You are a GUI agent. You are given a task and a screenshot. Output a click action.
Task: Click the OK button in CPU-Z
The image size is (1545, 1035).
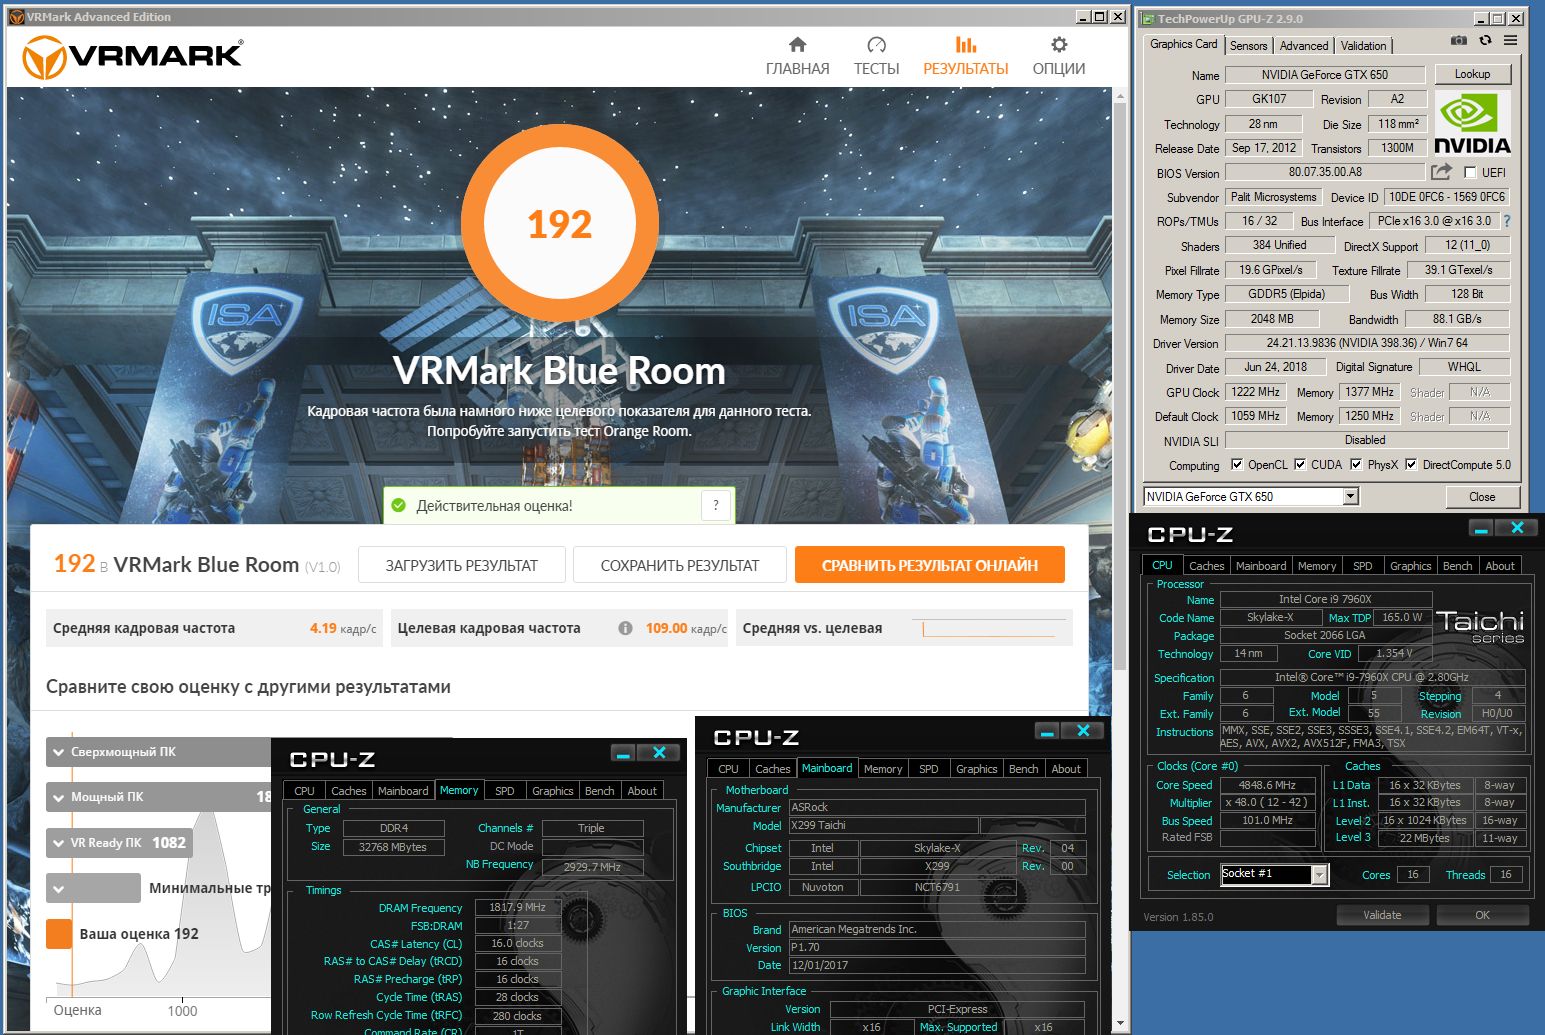coord(1482,915)
